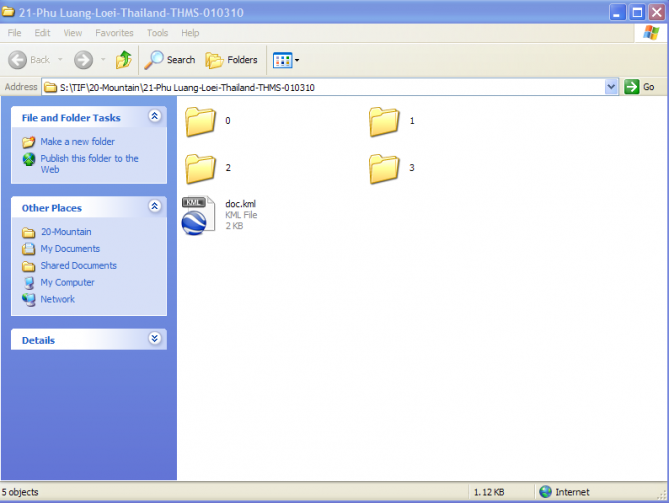Image resolution: width=669 pixels, height=503 pixels.
Task: Click the Windows logo throbber
Action: point(651,33)
